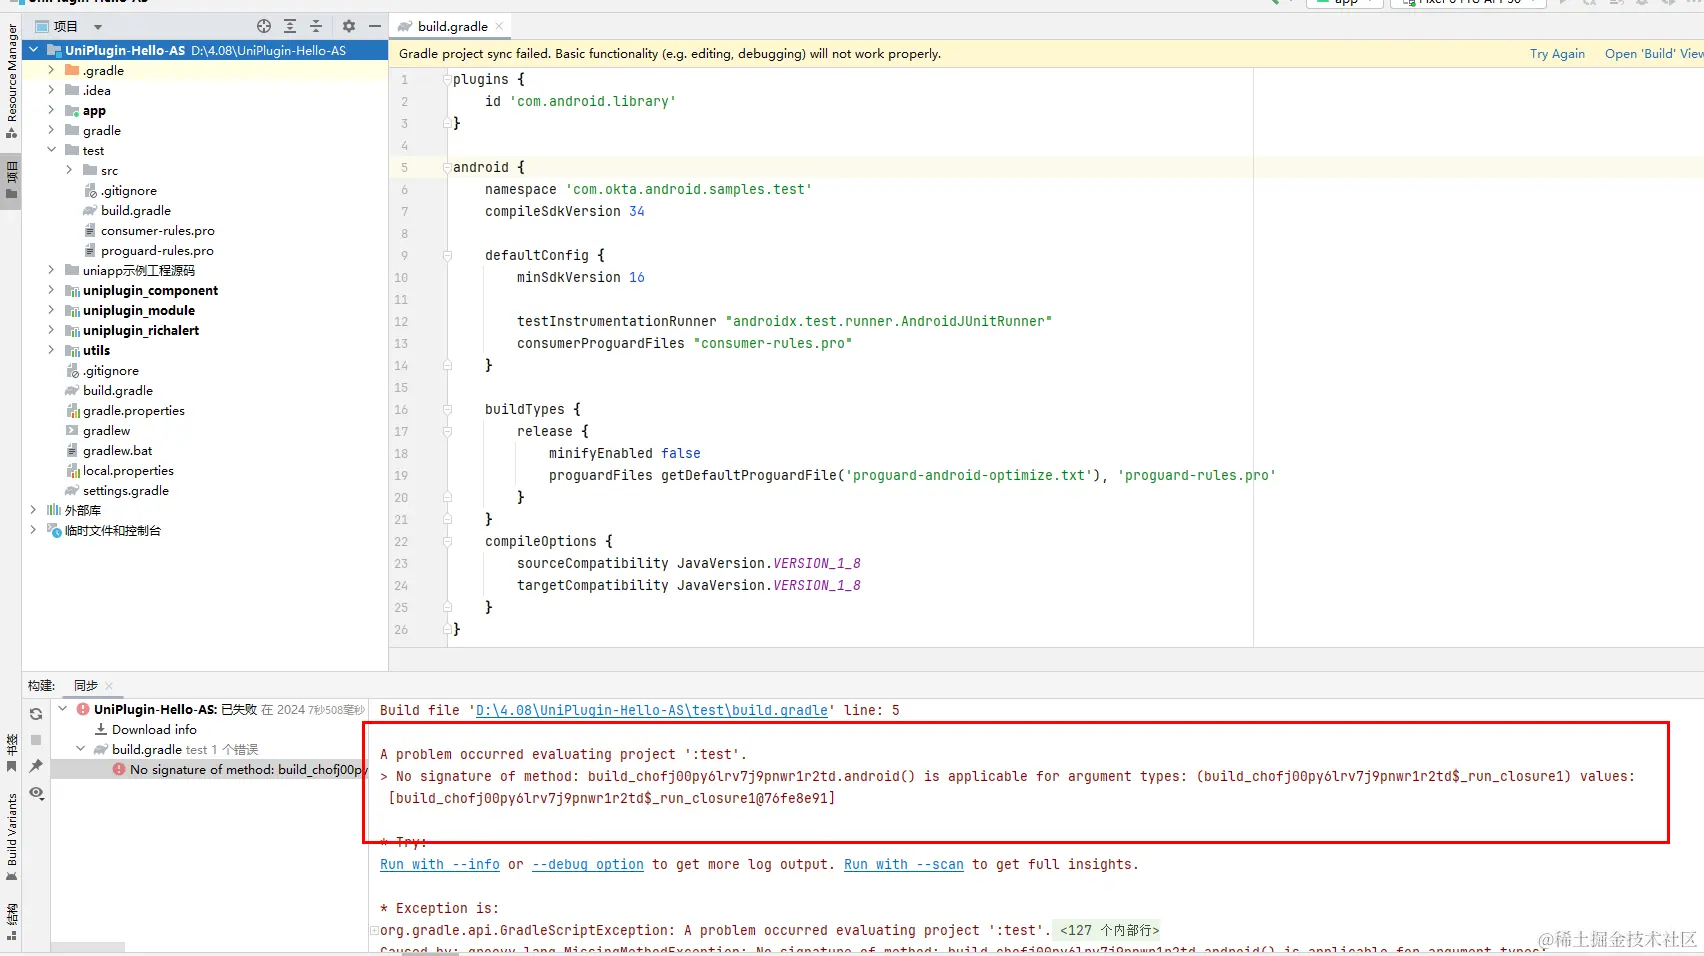The image size is (1704, 956).
Task: Select the uniplugin_module folder
Action: [x=139, y=310]
